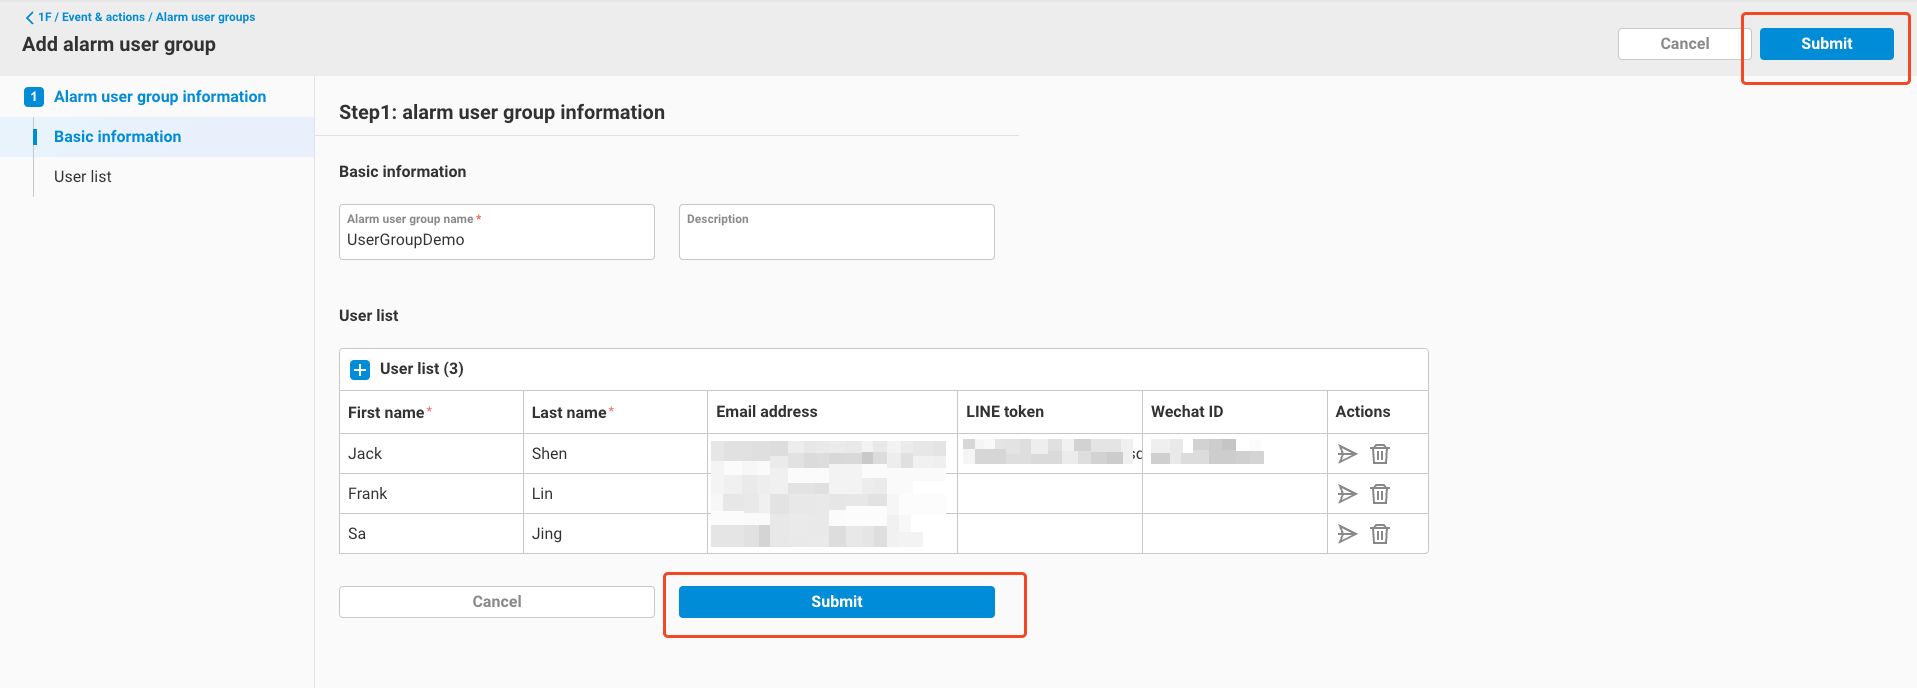The height and width of the screenshot is (688, 1917).
Task: Click the send test icon for Jack
Action: [x=1347, y=454]
